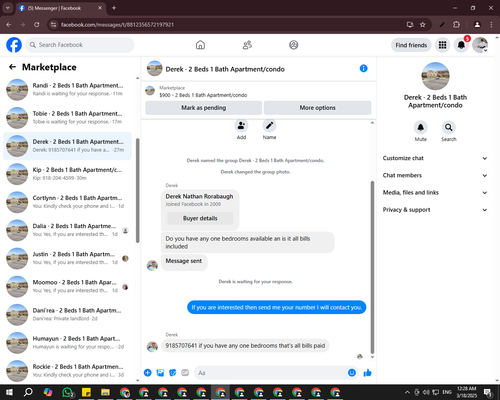Open WhatsApp from the taskbar
Image resolution: width=500 pixels, height=400 pixels.
pos(68,392)
